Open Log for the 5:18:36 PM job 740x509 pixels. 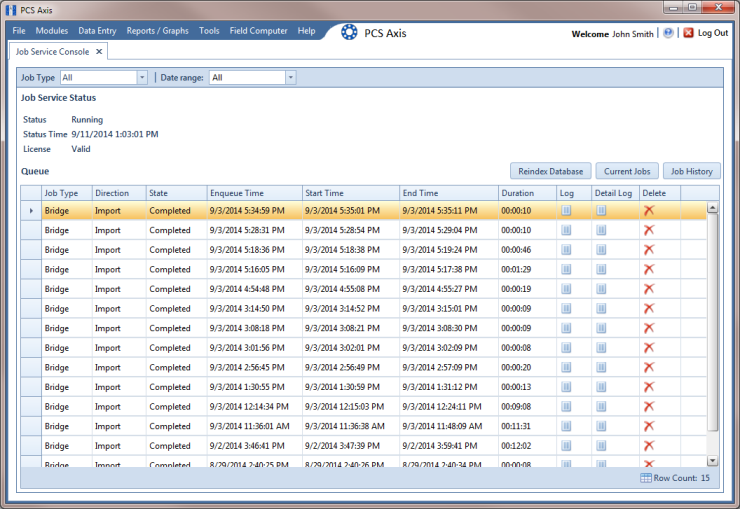(566, 250)
